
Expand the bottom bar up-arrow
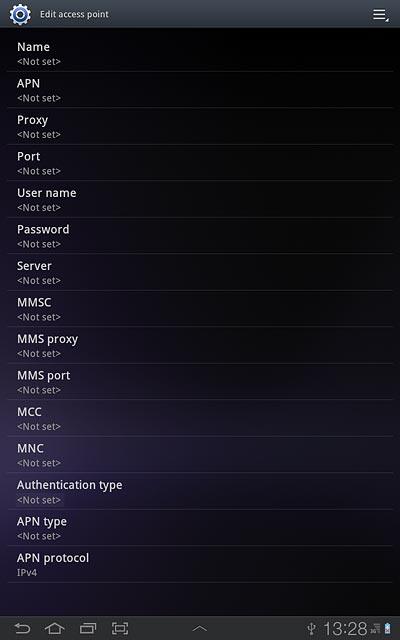200,629
